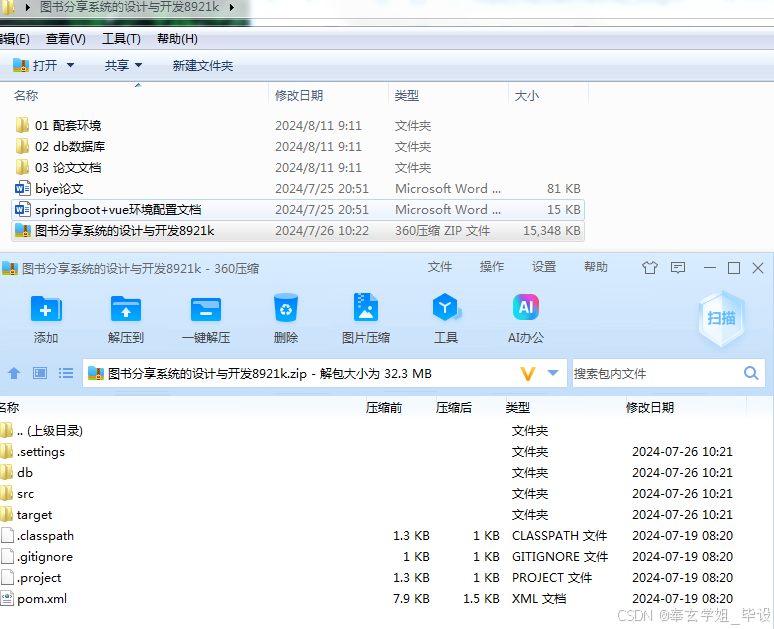The width and height of the screenshot is (774, 629).
Task: Select the 图书分享系统 ZIP file icon in Explorer
Action: coord(23,230)
